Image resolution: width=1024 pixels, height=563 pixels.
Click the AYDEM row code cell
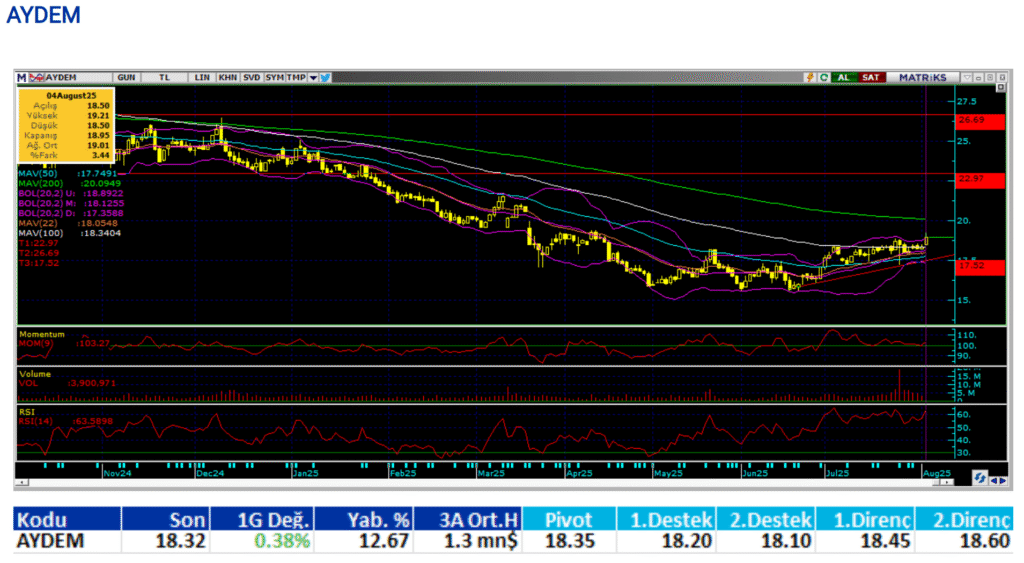[x=67, y=541]
